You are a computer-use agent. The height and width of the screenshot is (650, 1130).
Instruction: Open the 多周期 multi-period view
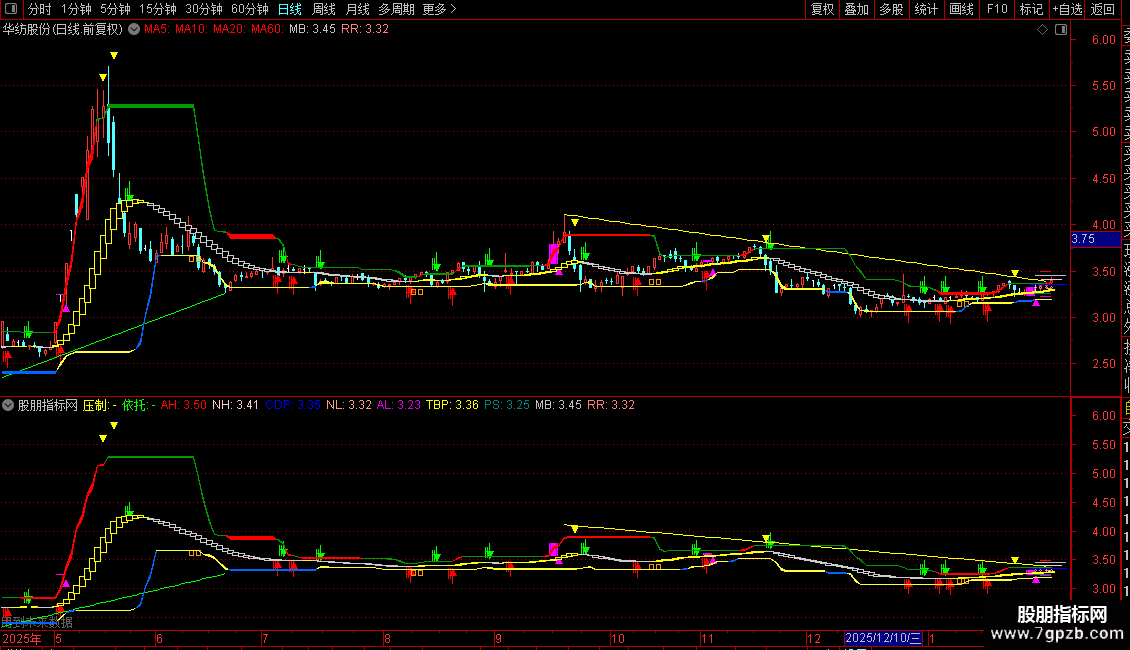coord(396,9)
